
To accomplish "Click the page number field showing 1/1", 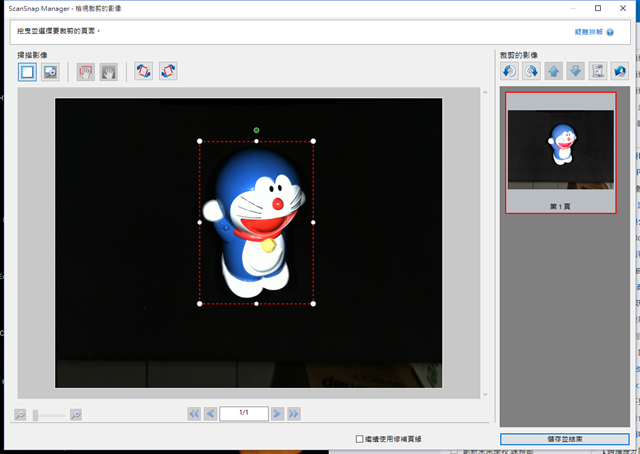I will pyautogui.click(x=244, y=413).
